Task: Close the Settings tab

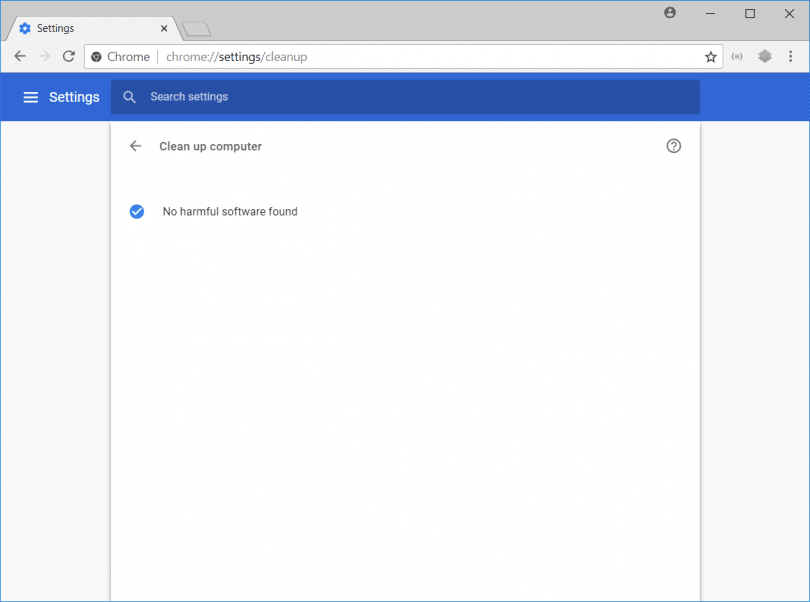Action: (x=164, y=28)
